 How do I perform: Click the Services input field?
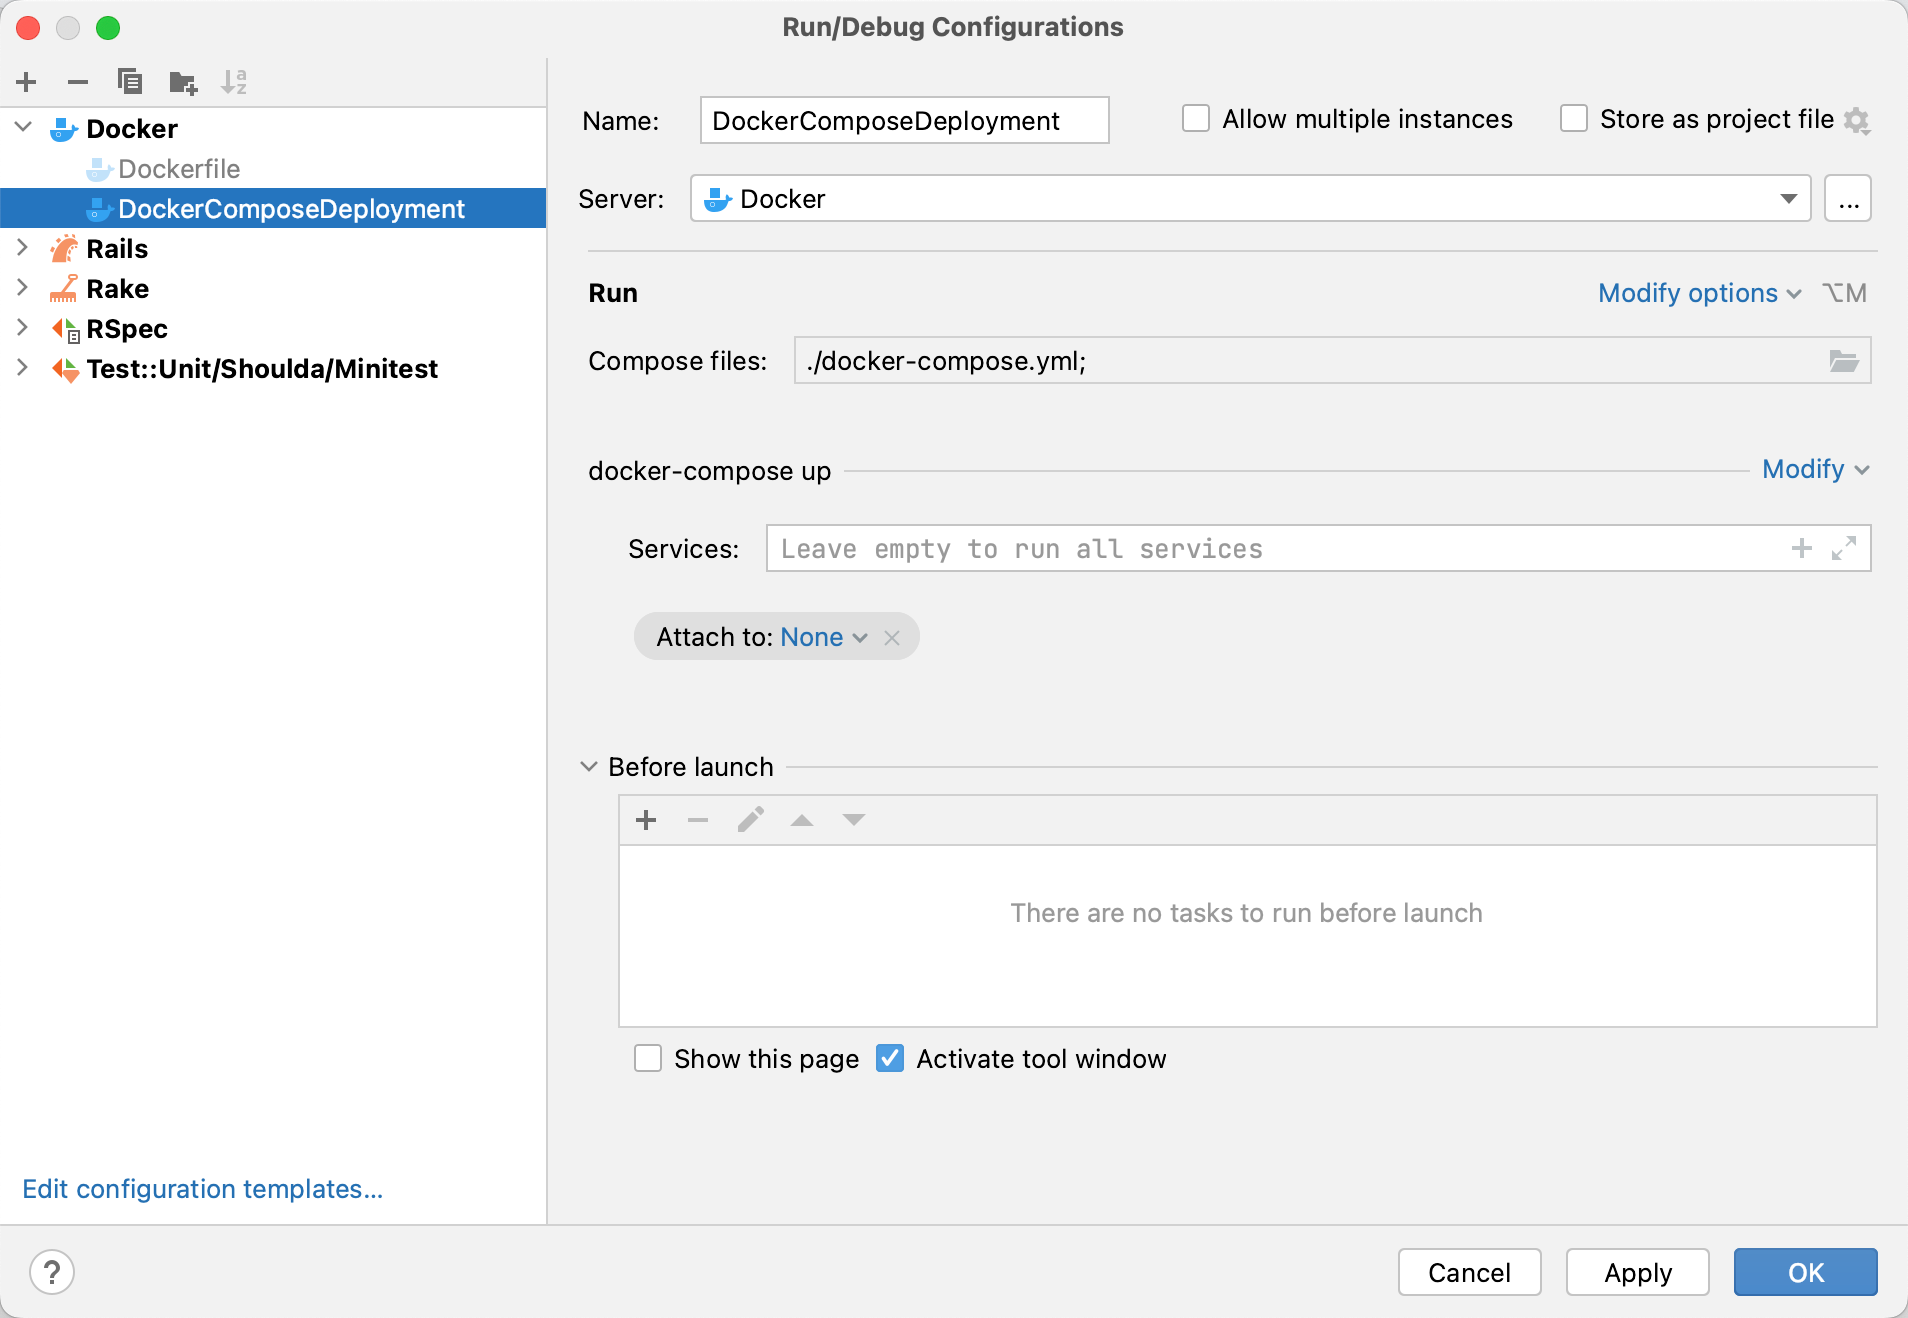[x=1200, y=548]
